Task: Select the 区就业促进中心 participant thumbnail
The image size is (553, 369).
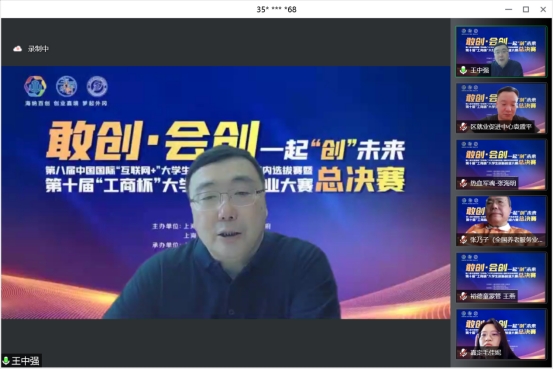Action: click(501, 108)
